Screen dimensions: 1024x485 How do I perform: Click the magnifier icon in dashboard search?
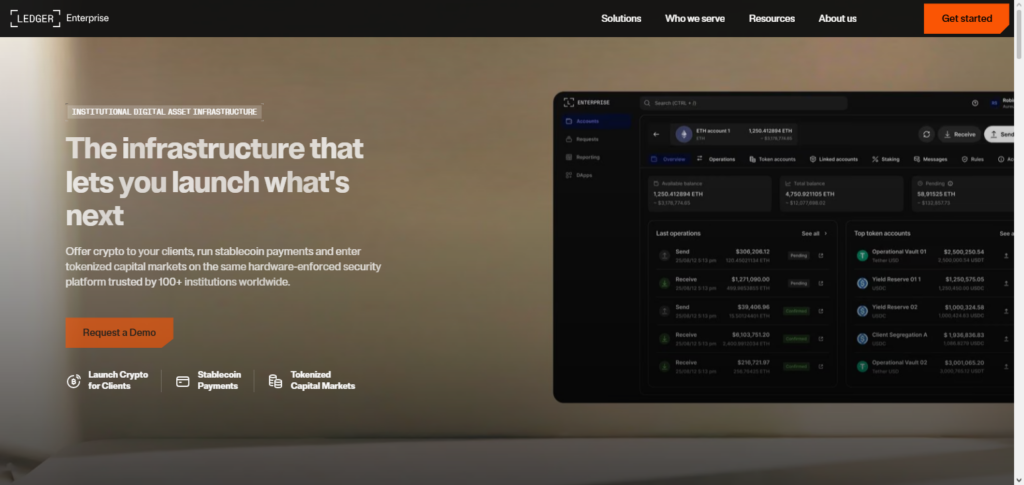647,103
